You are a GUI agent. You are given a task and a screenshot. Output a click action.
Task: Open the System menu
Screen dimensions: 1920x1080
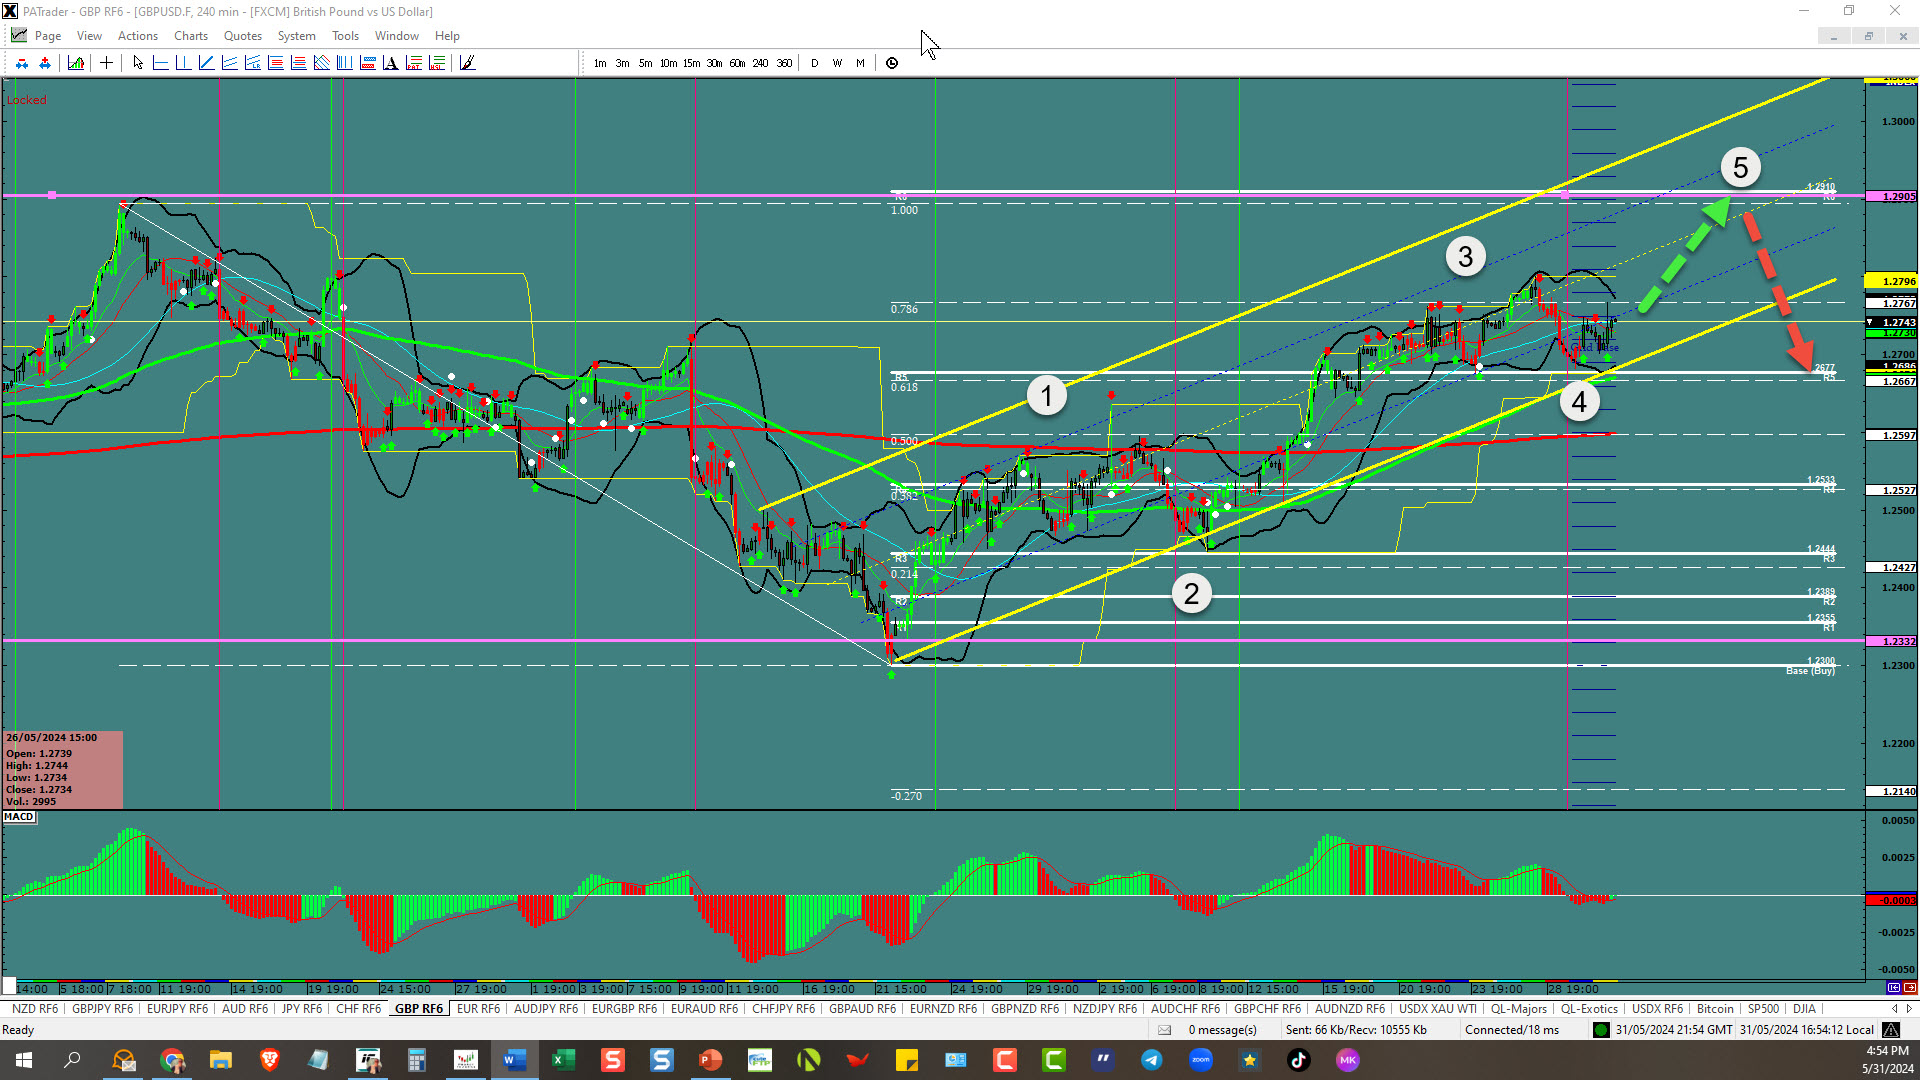tap(297, 36)
